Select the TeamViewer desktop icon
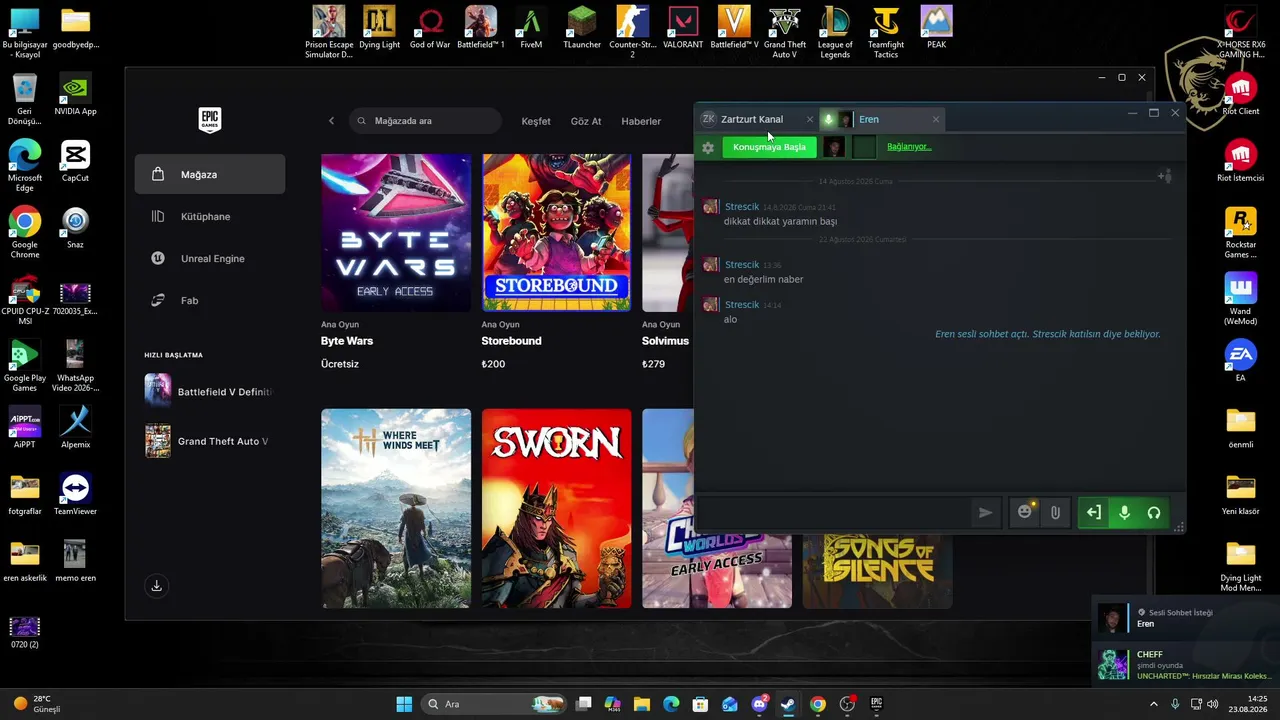Image resolution: width=1280 pixels, height=720 pixels. 75,495
